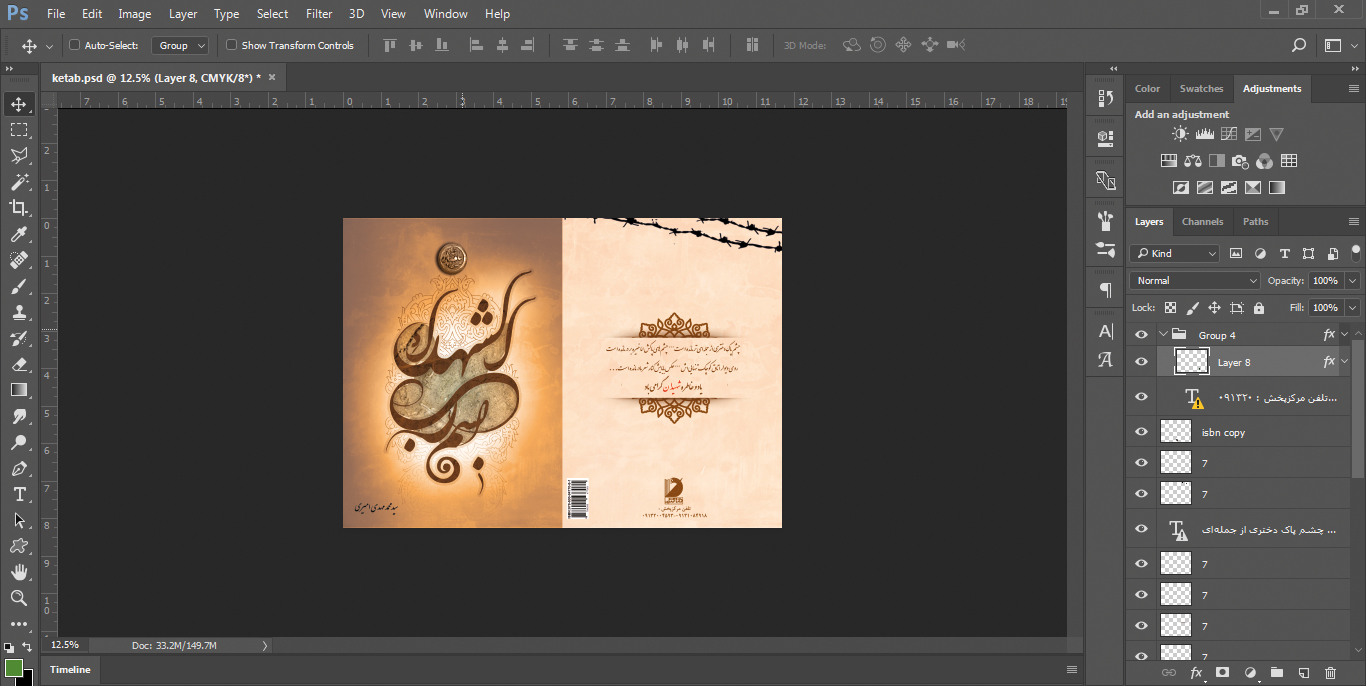Enable Show Transform Controls checkbox
This screenshot has width=1366, height=686.
pyautogui.click(x=232, y=45)
